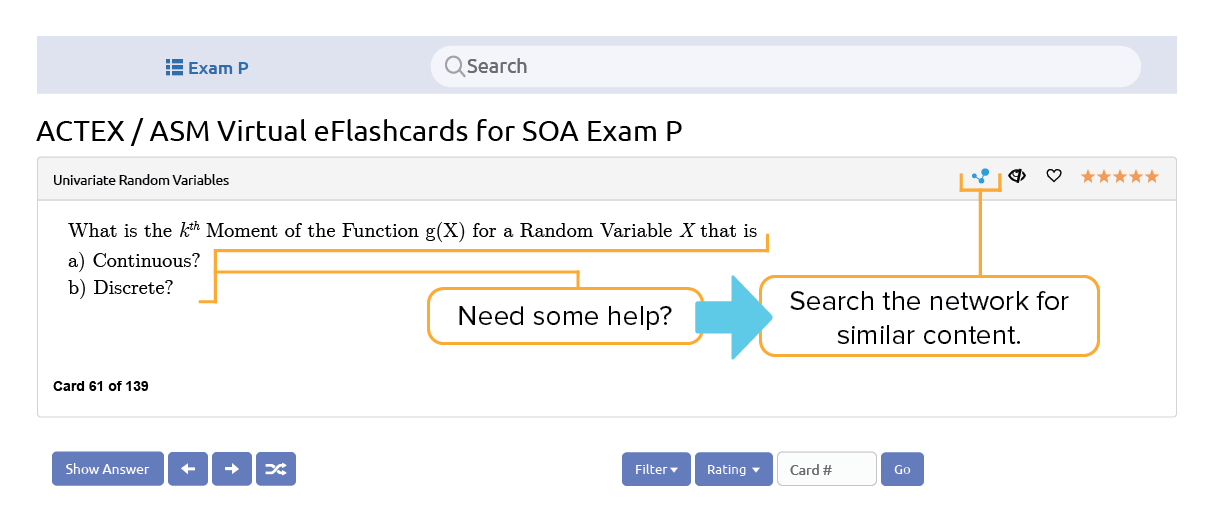Click the magnifier icon in the search bar
The height and width of the screenshot is (522, 1215).
[x=454, y=66]
